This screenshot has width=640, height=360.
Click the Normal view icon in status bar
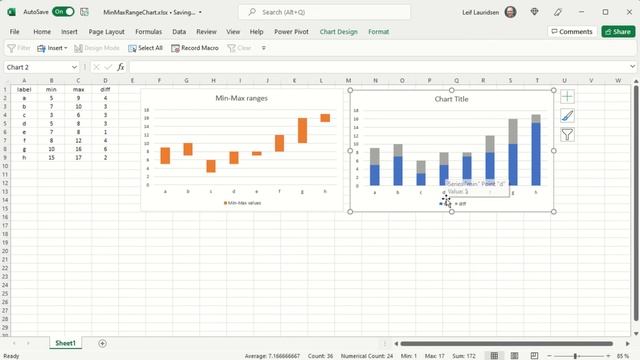coord(494,356)
